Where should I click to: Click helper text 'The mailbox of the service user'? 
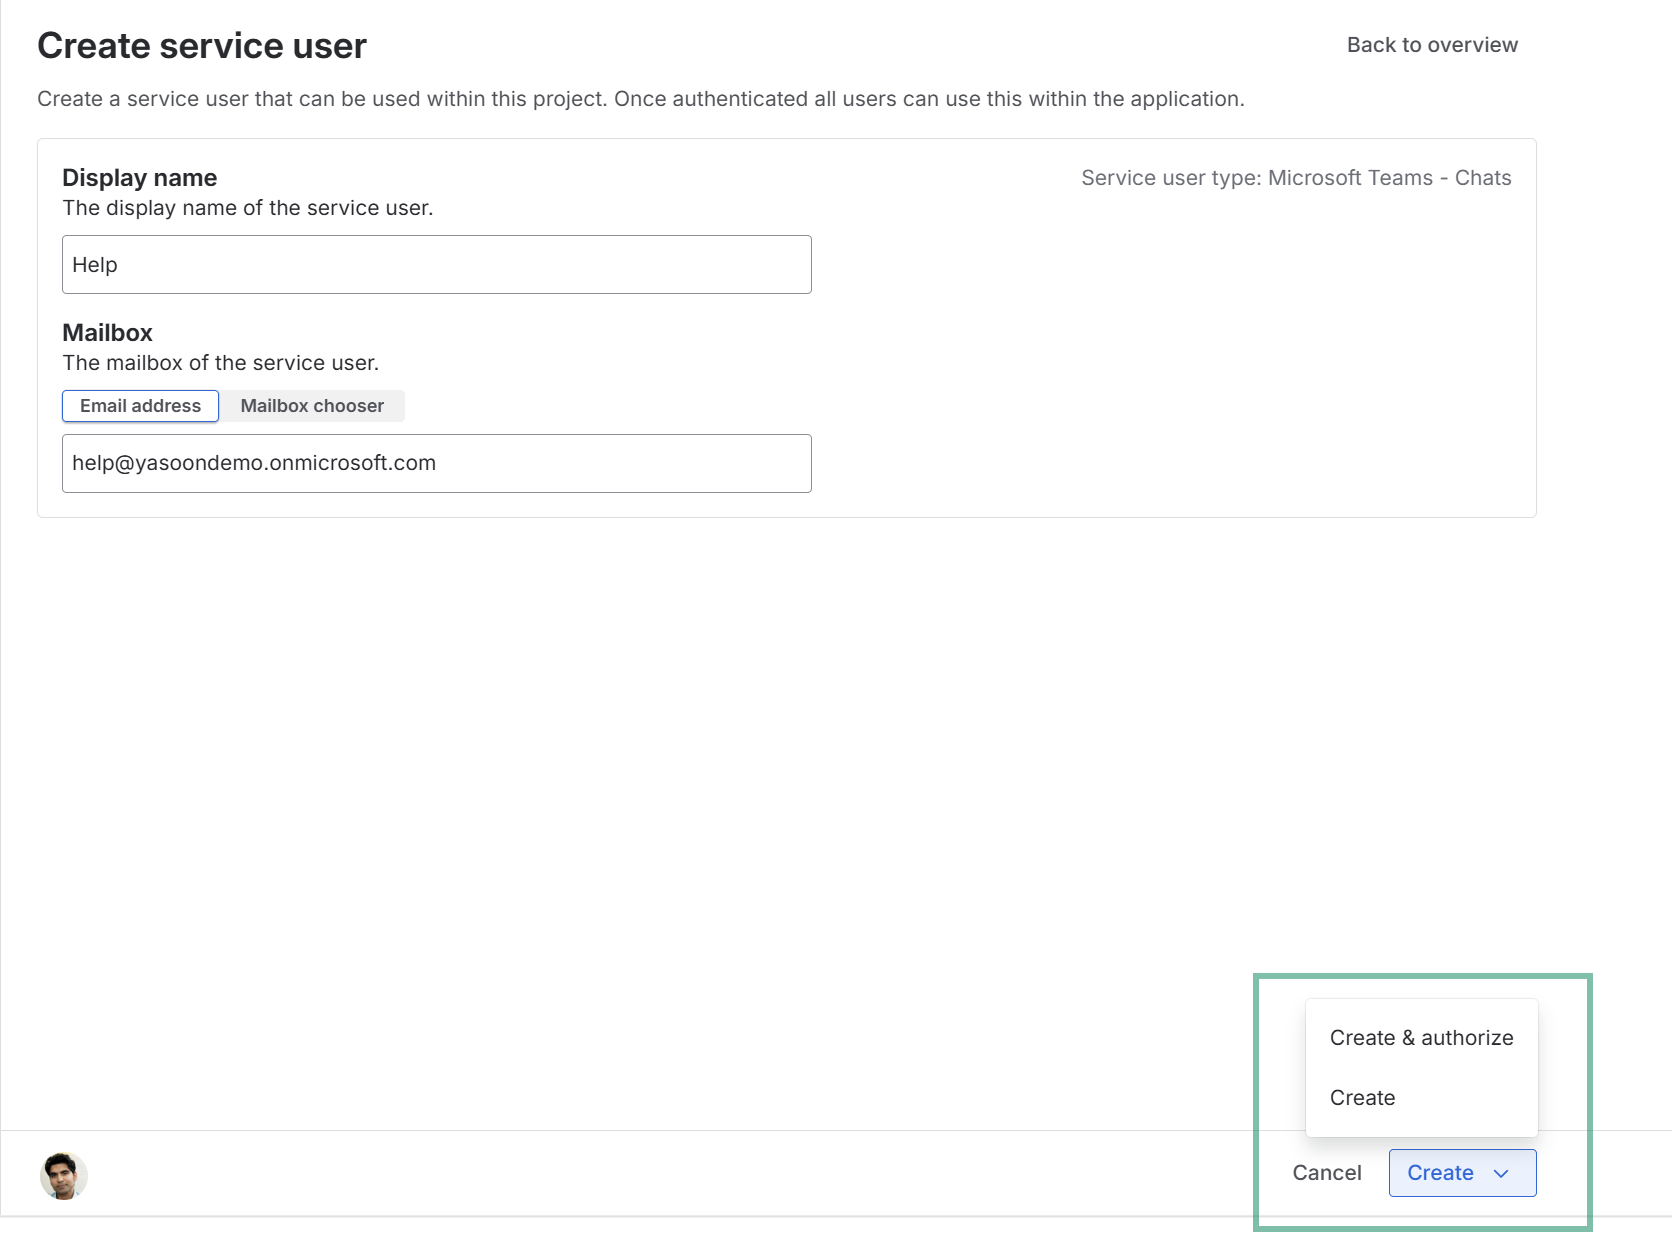coord(220,363)
